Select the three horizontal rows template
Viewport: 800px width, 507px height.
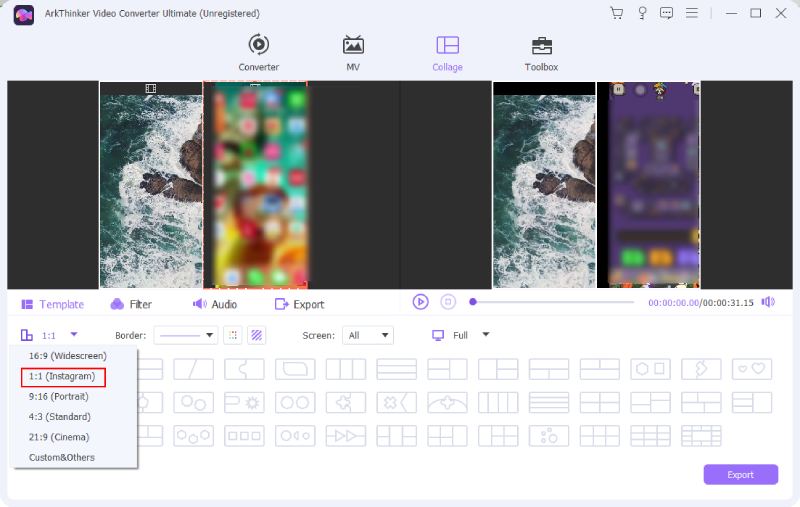tap(396, 369)
